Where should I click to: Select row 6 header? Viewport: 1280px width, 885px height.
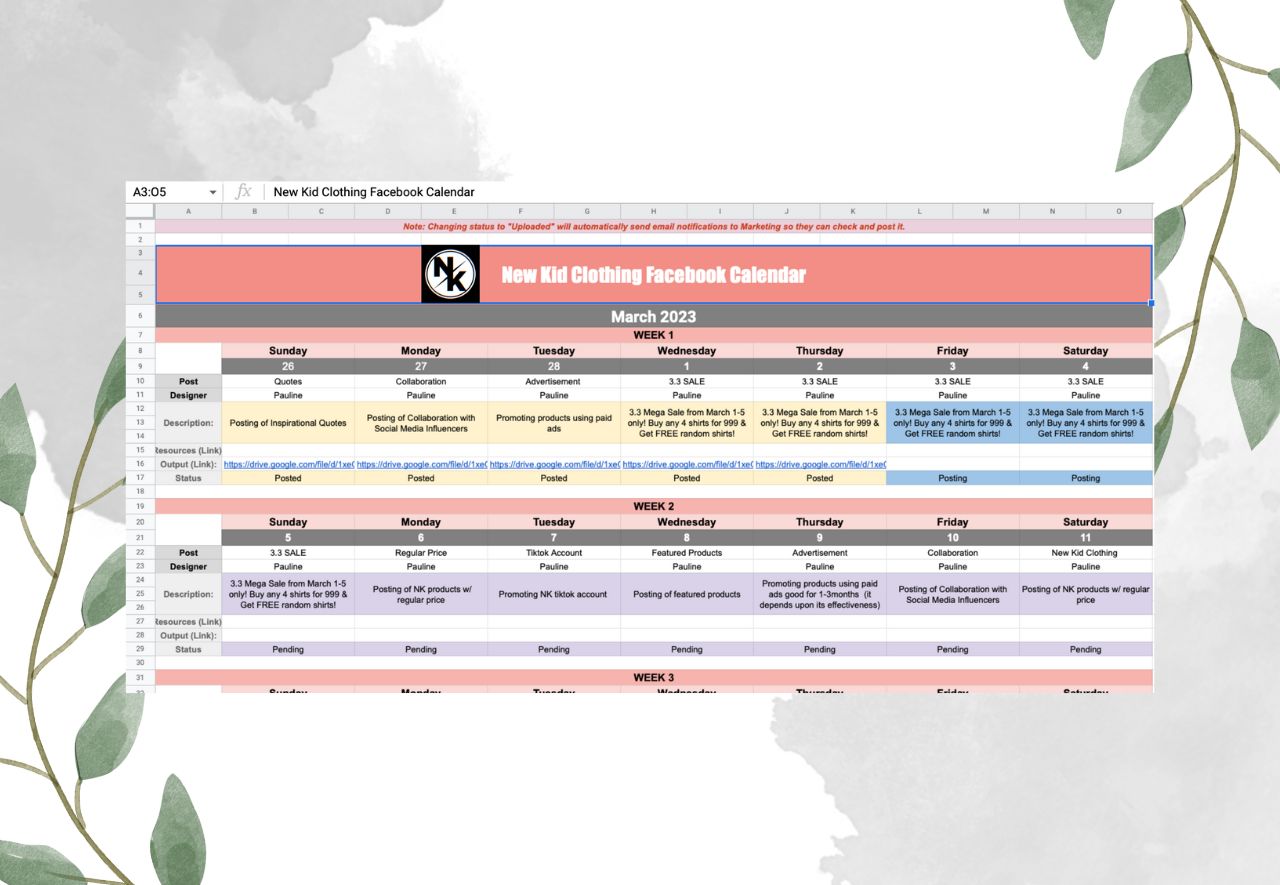[x=140, y=317]
